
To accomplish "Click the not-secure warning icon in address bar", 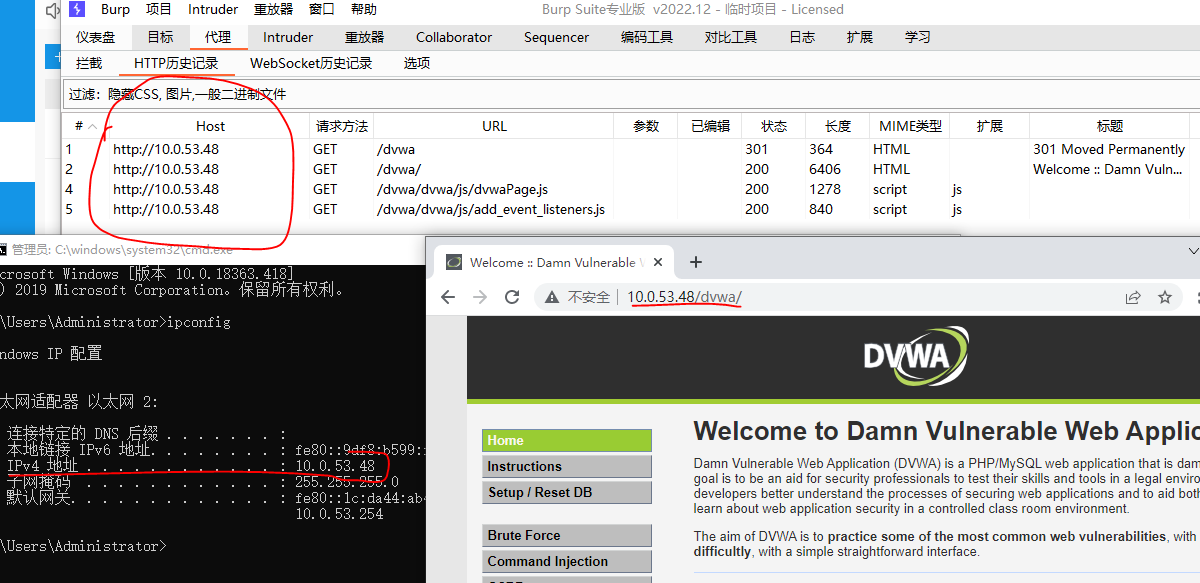I will [x=550, y=297].
